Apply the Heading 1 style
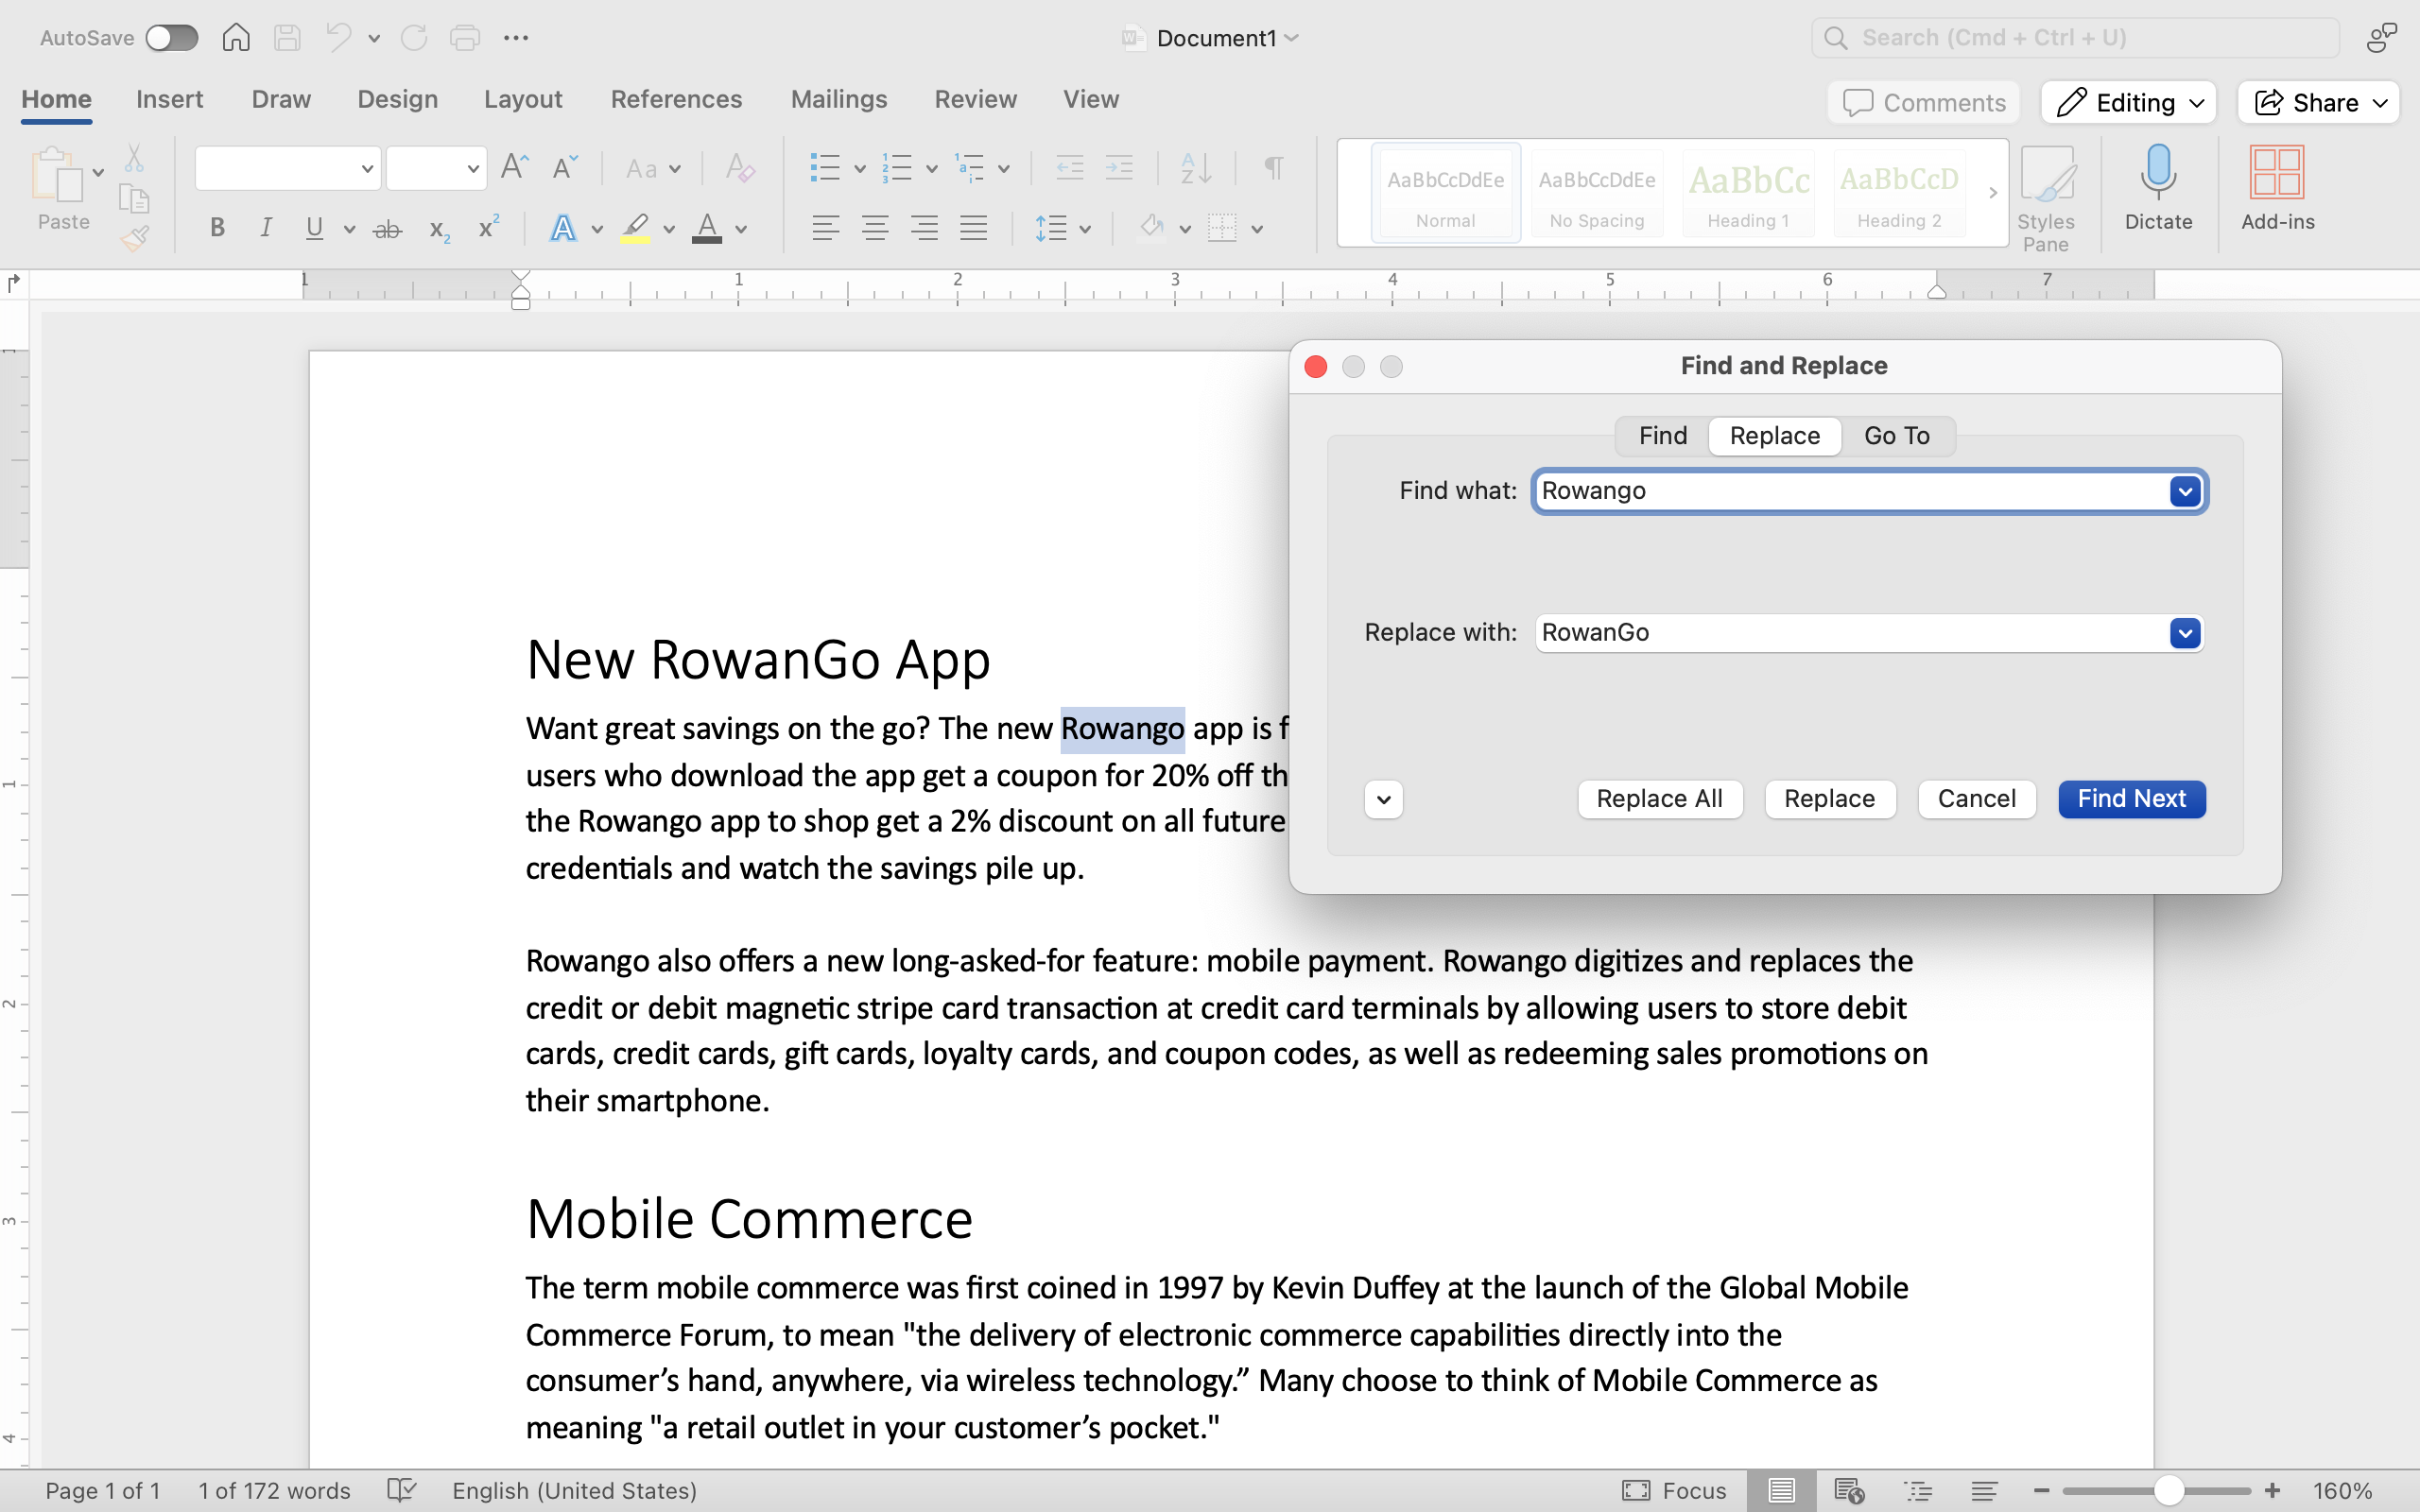The height and width of the screenshot is (1512, 2420). [x=1747, y=193]
